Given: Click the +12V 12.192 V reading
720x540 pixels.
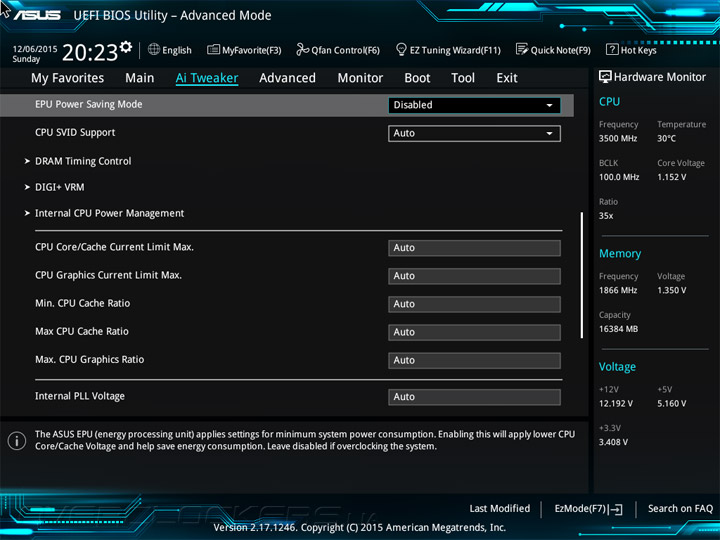Looking at the screenshot, I should pos(616,404).
